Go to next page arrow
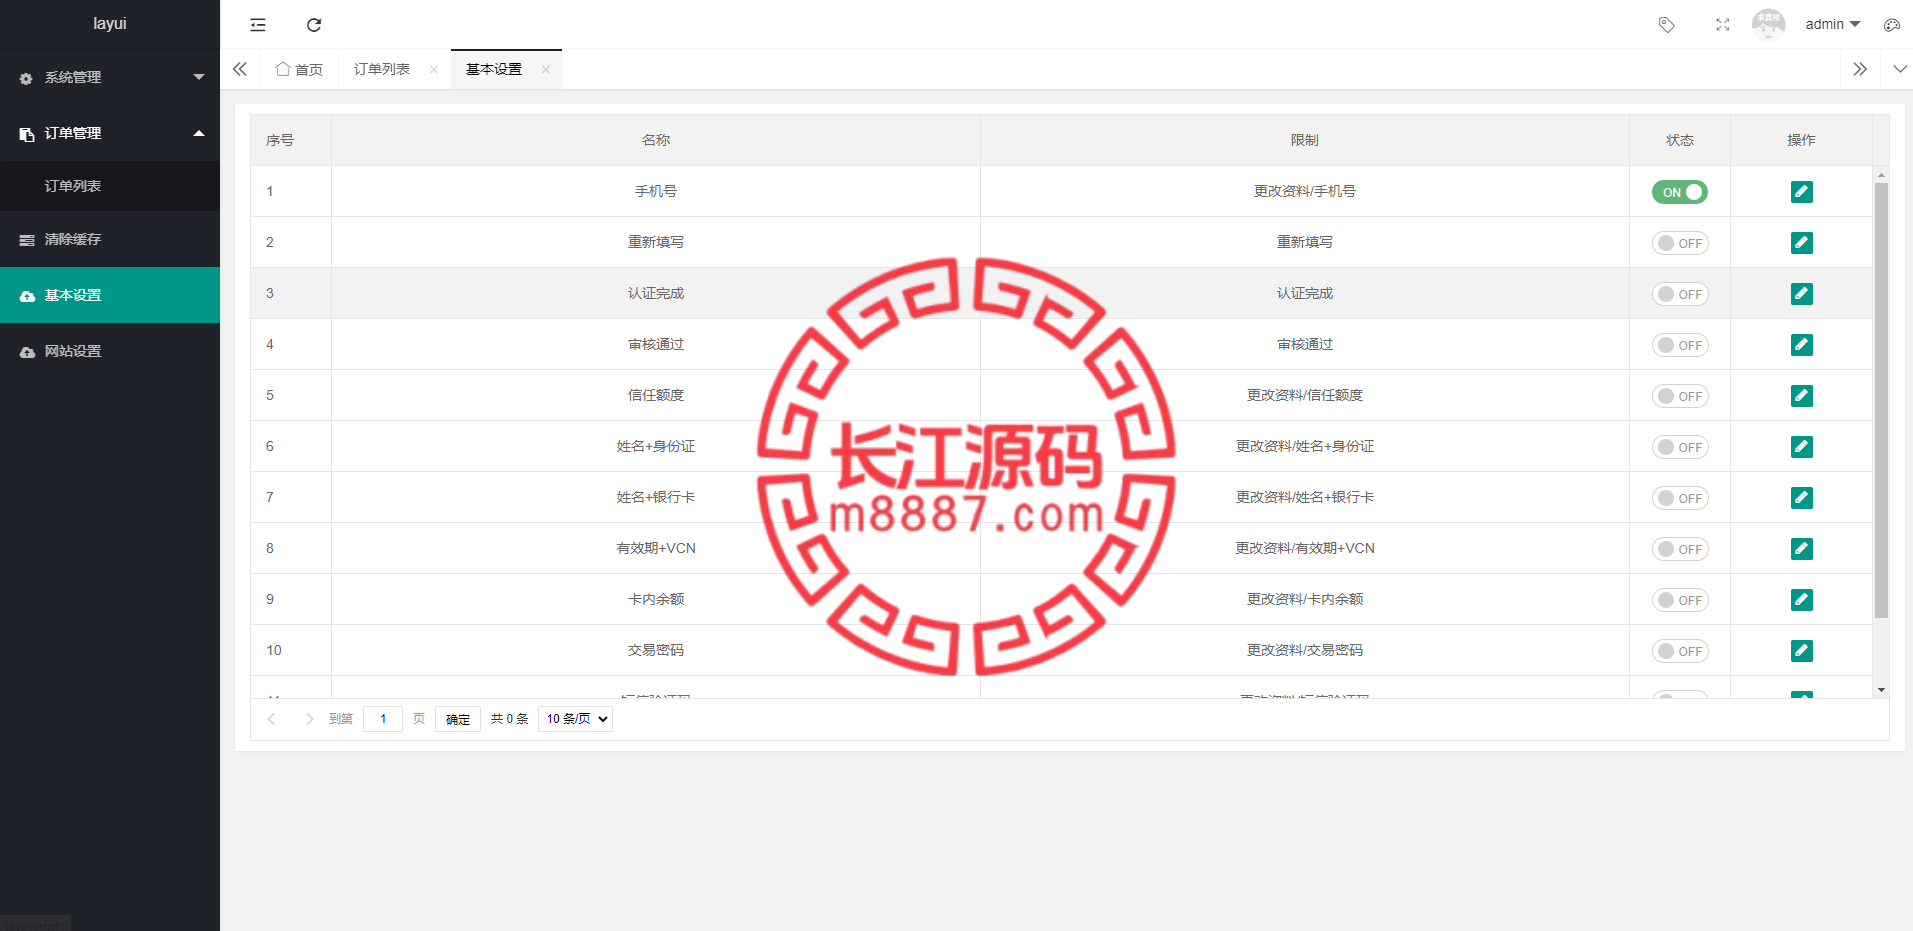This screenshot has height=931, width=1913. coord(309,719)
